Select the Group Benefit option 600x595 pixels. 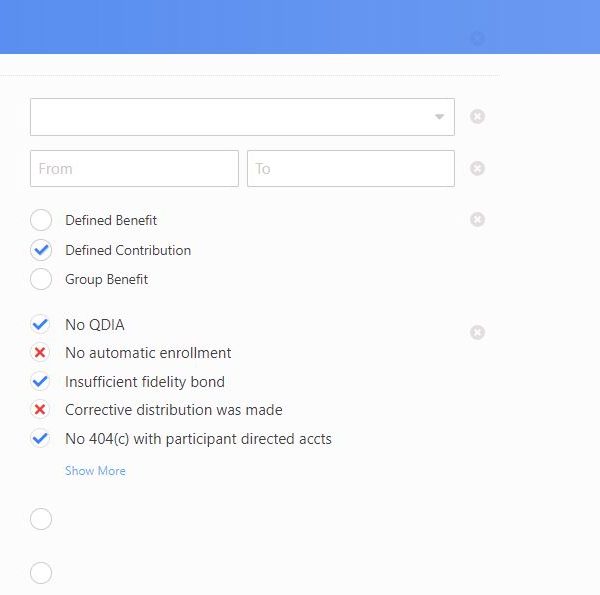(x=41, y=279)
